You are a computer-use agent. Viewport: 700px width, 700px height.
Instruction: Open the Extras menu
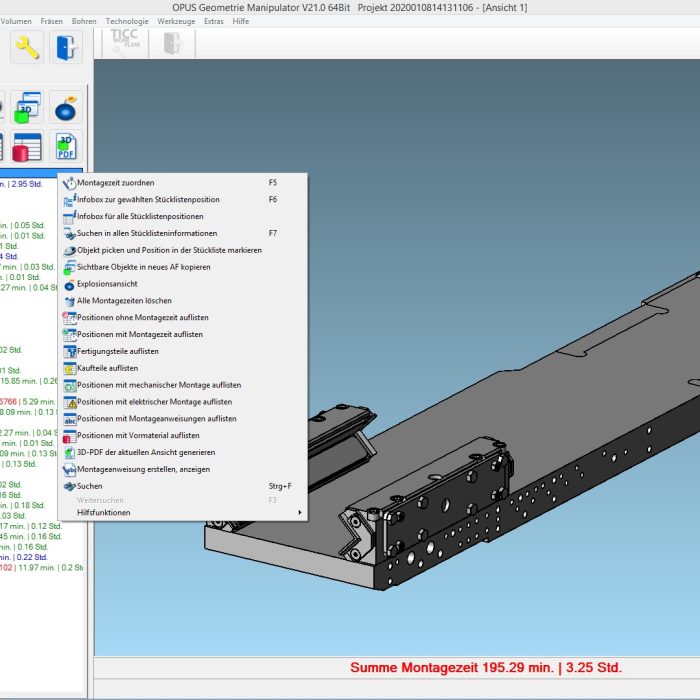coord(213,21)
